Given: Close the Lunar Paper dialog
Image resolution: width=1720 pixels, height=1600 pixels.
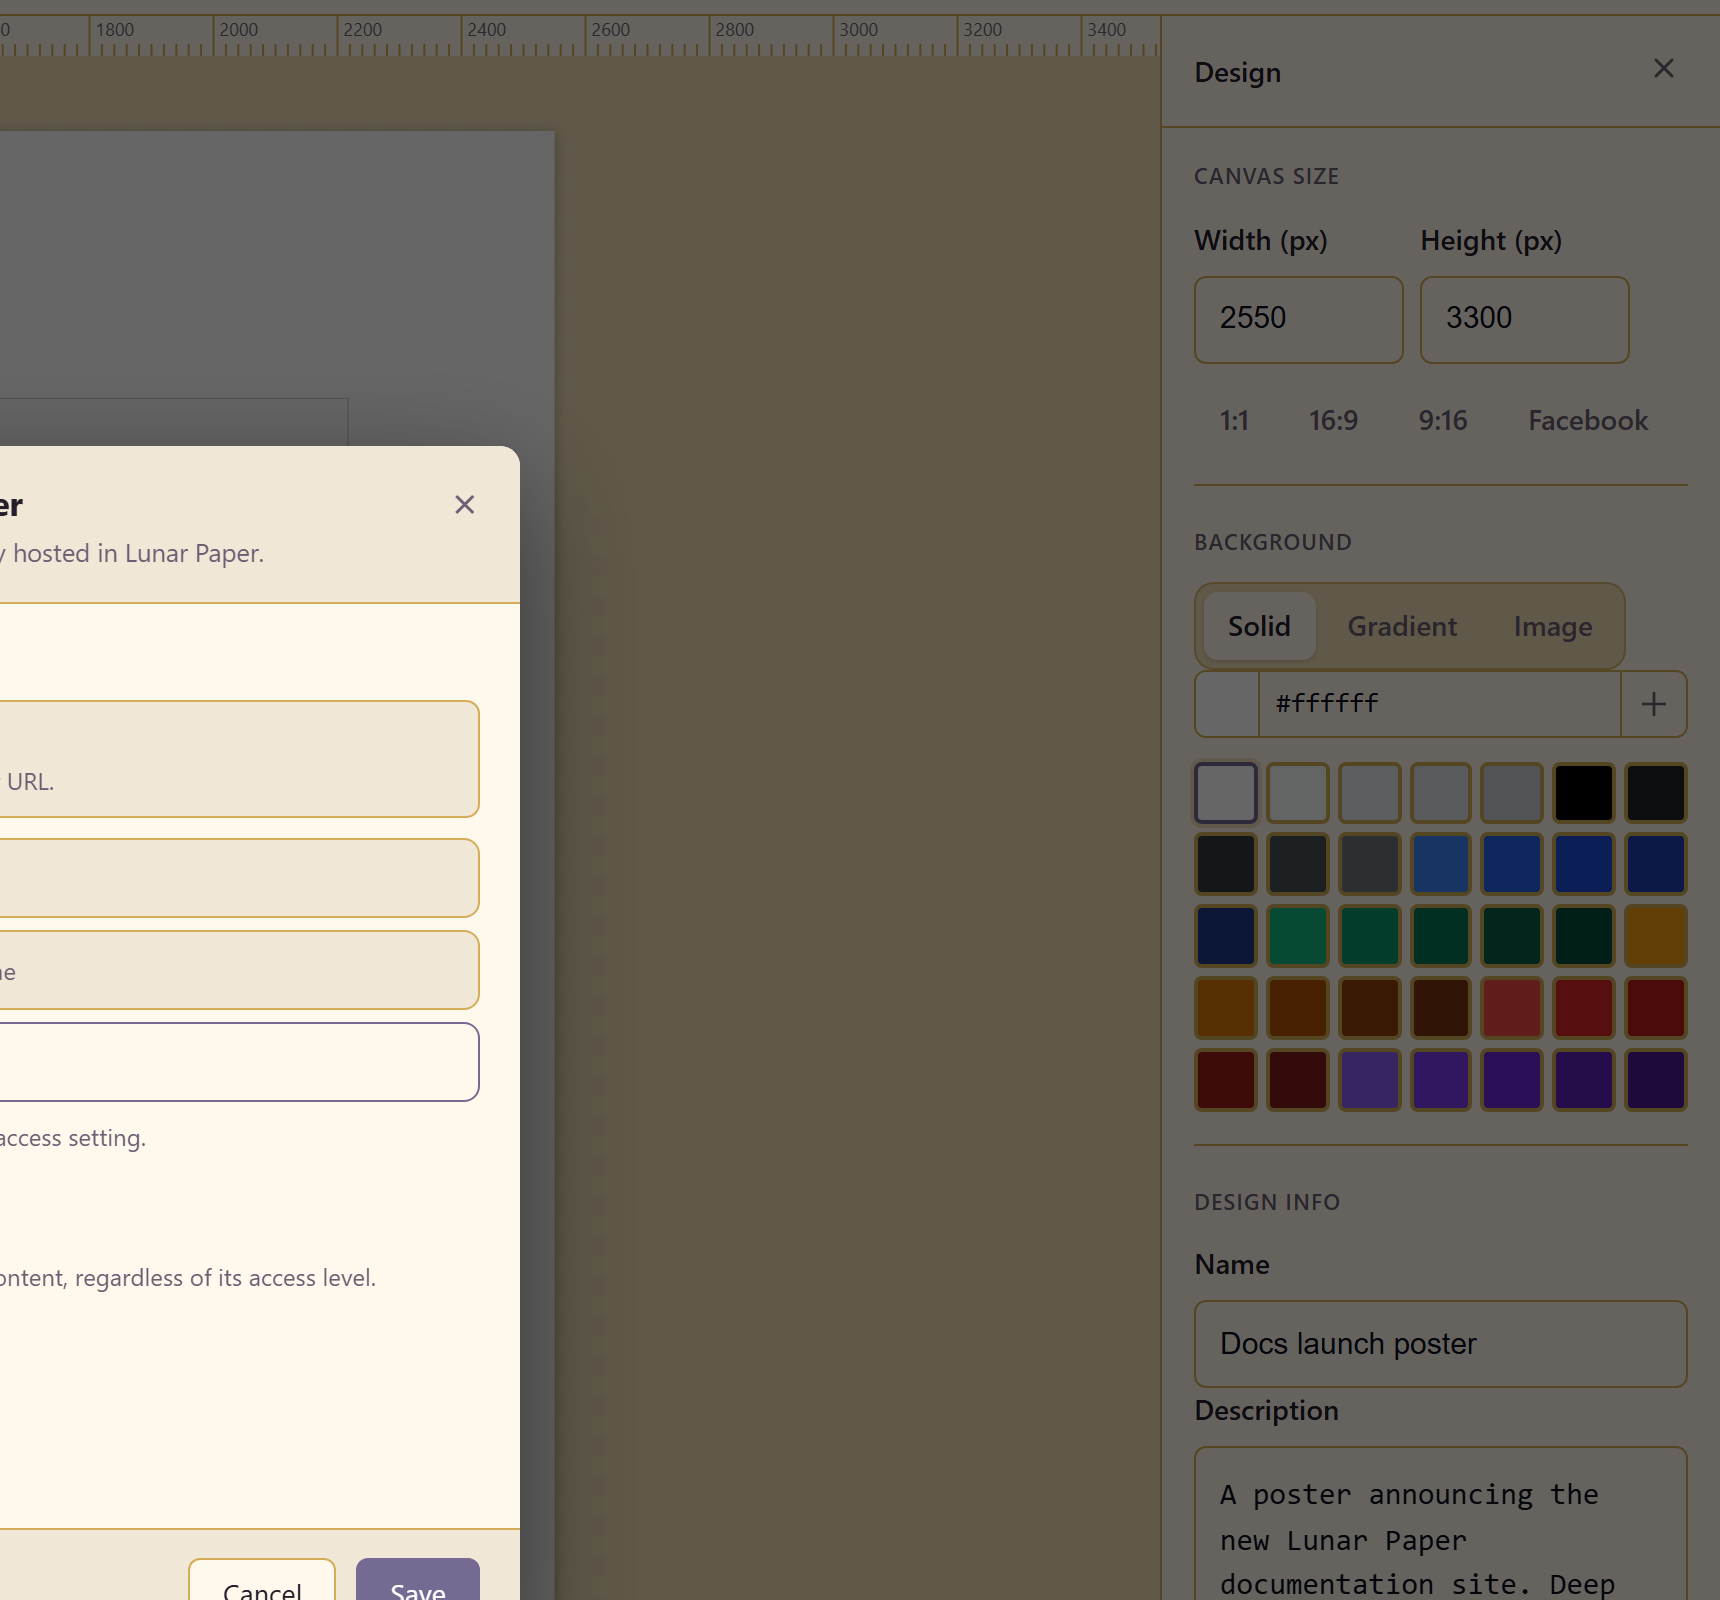Looking at the screenshot, I should 464,505.
